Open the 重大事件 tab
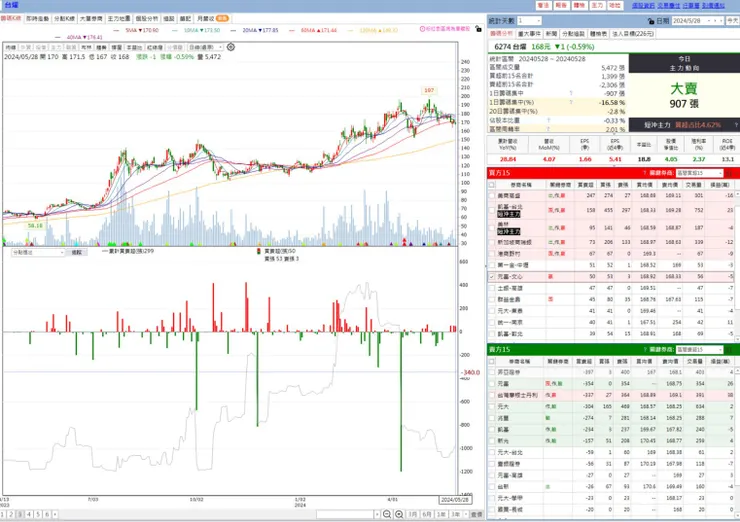 pos(529,34)
